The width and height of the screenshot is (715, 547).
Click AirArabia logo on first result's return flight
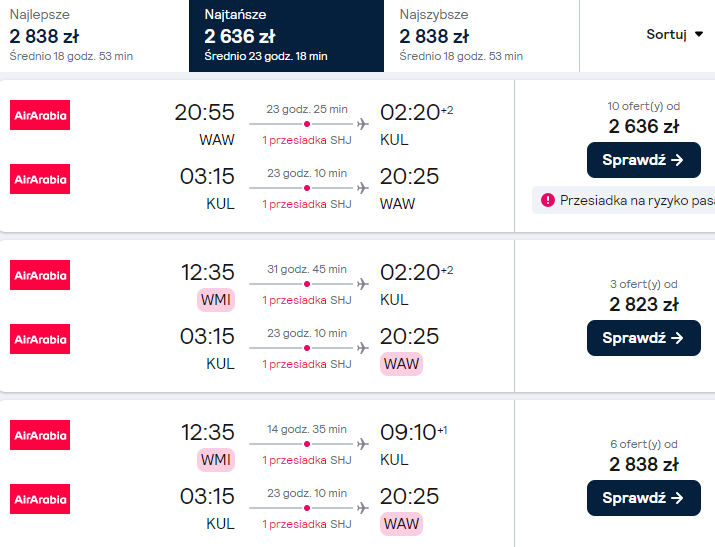pos(40,179)
